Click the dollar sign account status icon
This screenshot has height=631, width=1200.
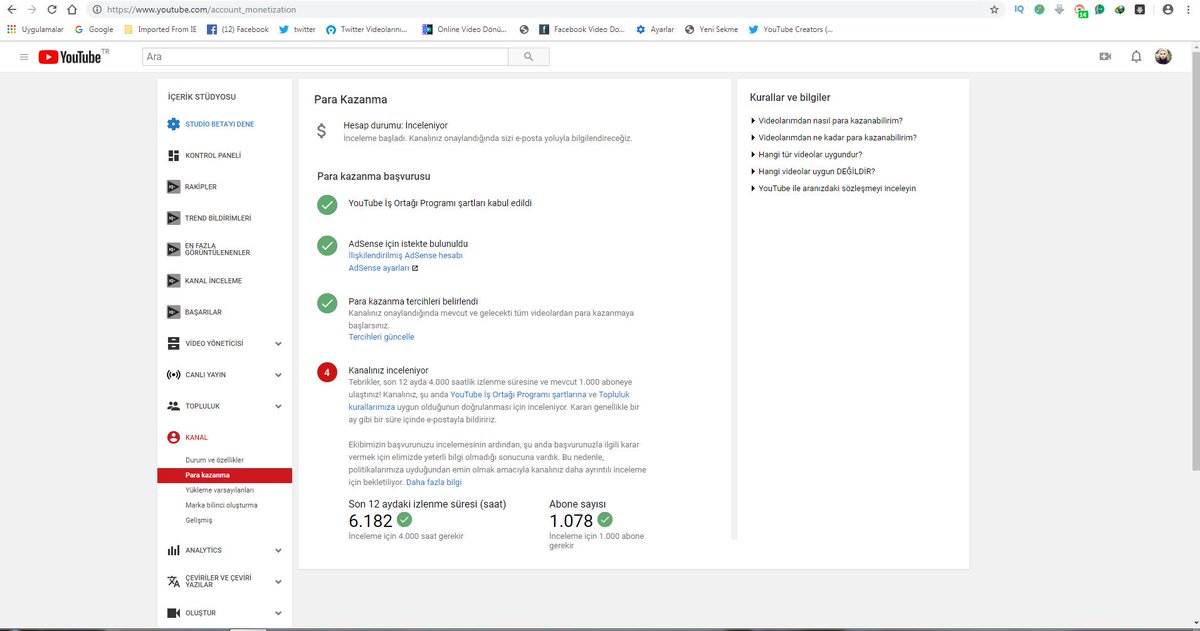pos(321,130)
